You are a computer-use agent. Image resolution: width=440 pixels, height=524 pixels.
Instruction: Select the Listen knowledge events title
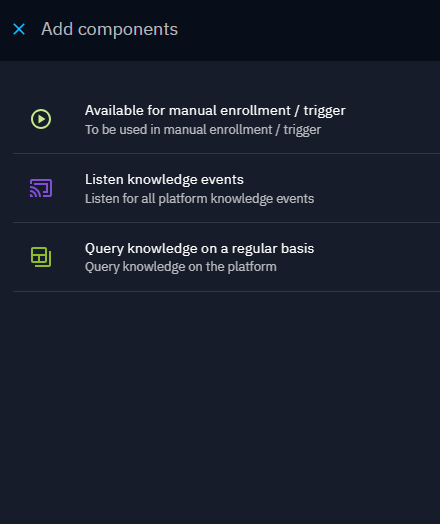164,179
